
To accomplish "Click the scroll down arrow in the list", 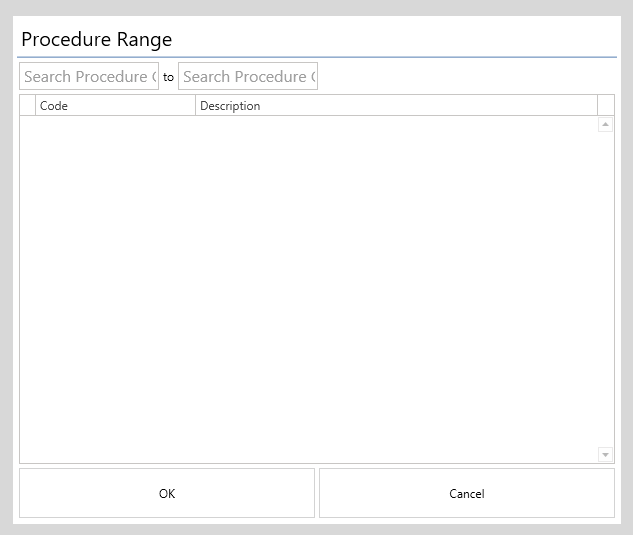I will [605, 455].
